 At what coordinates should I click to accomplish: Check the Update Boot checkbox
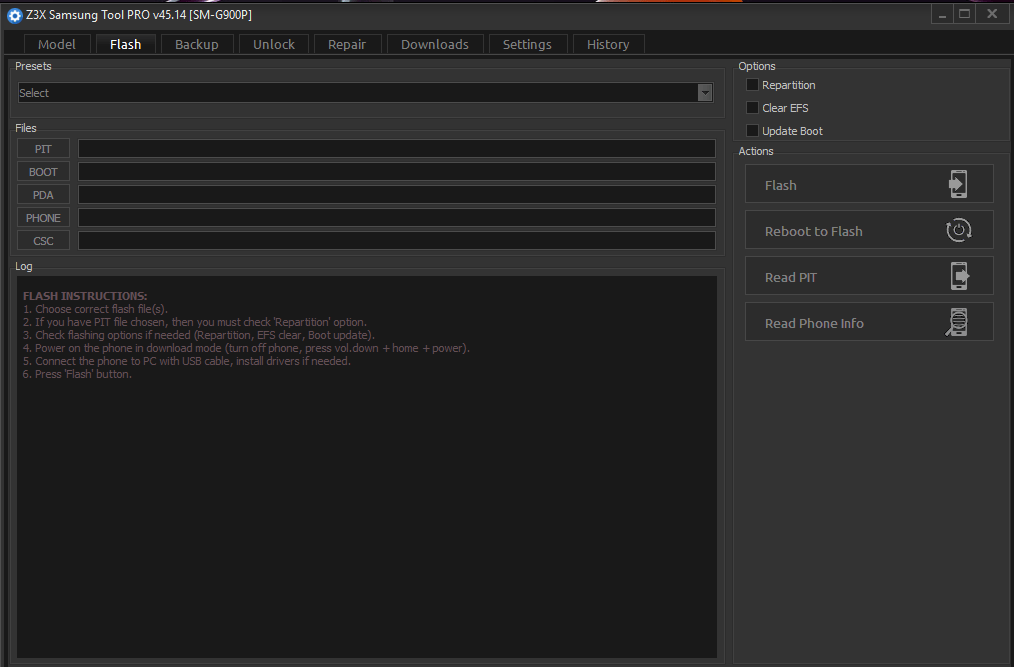point(752,131)
